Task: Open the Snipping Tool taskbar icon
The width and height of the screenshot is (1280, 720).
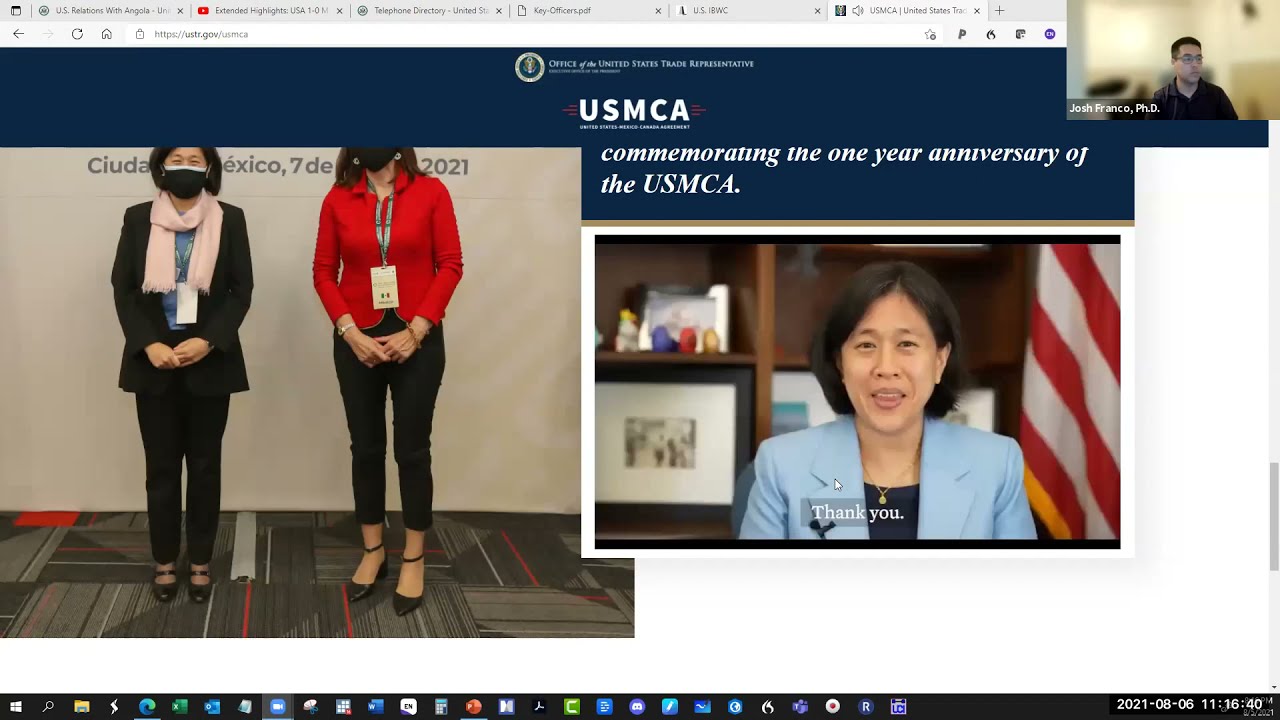Action: (x=310, y=707)
